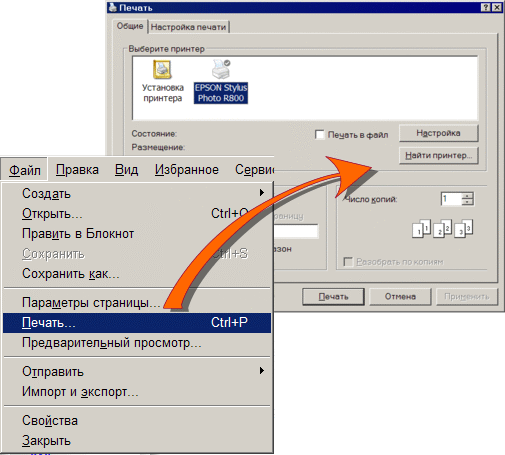Screen dimensions: 505x455
Task: Open the Избранное menu
Action: pos(187,170)
